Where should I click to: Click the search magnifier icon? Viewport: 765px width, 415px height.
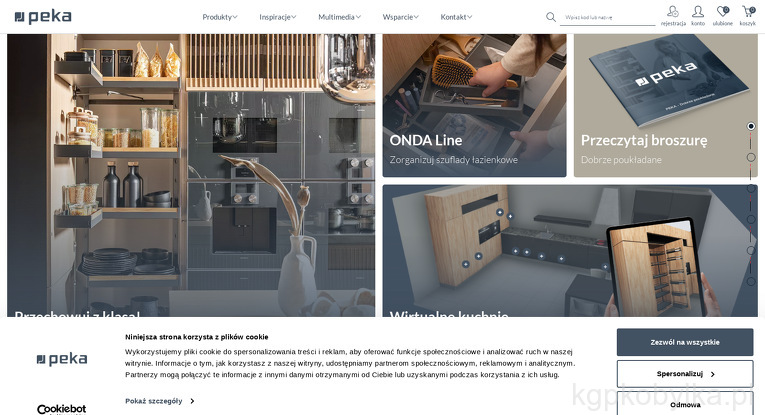[x=551, y=17]
